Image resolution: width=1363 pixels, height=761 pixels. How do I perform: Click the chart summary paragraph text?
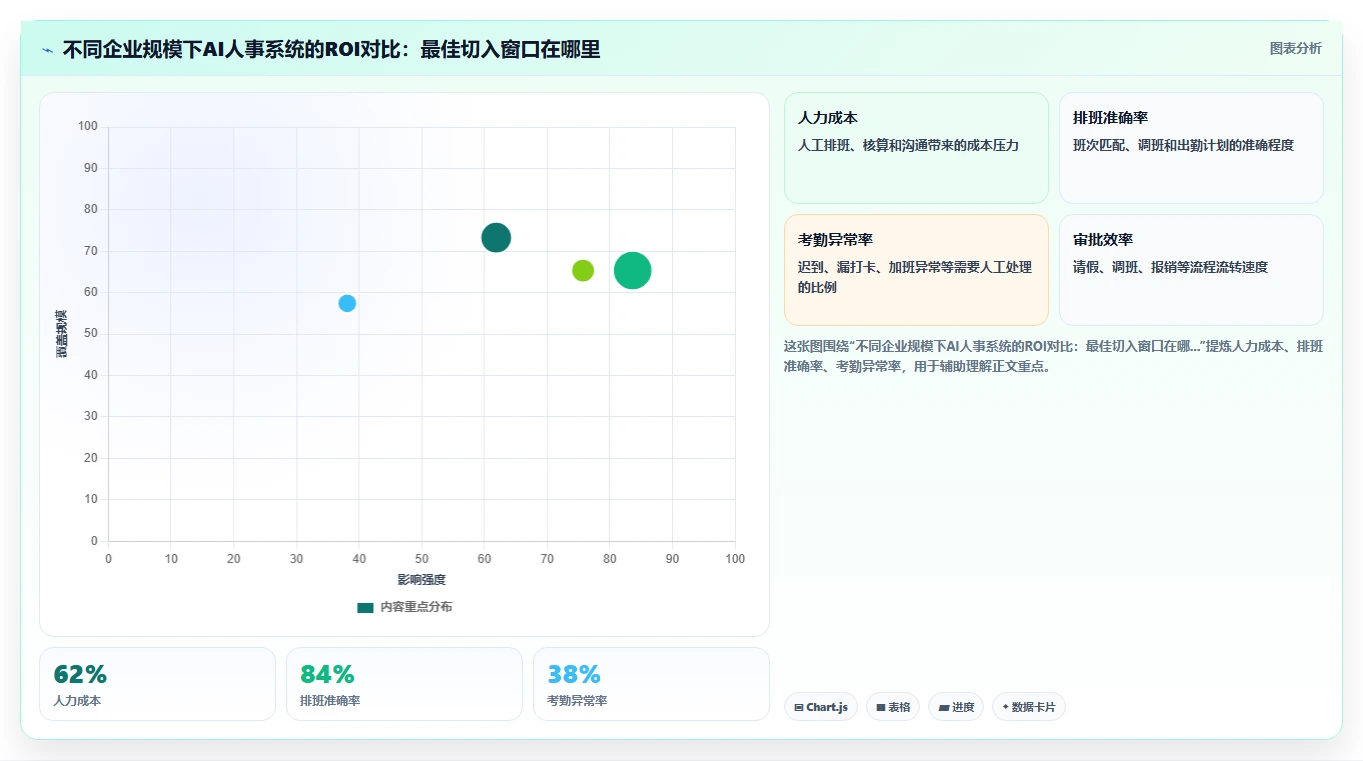[x=1053, y=356]
